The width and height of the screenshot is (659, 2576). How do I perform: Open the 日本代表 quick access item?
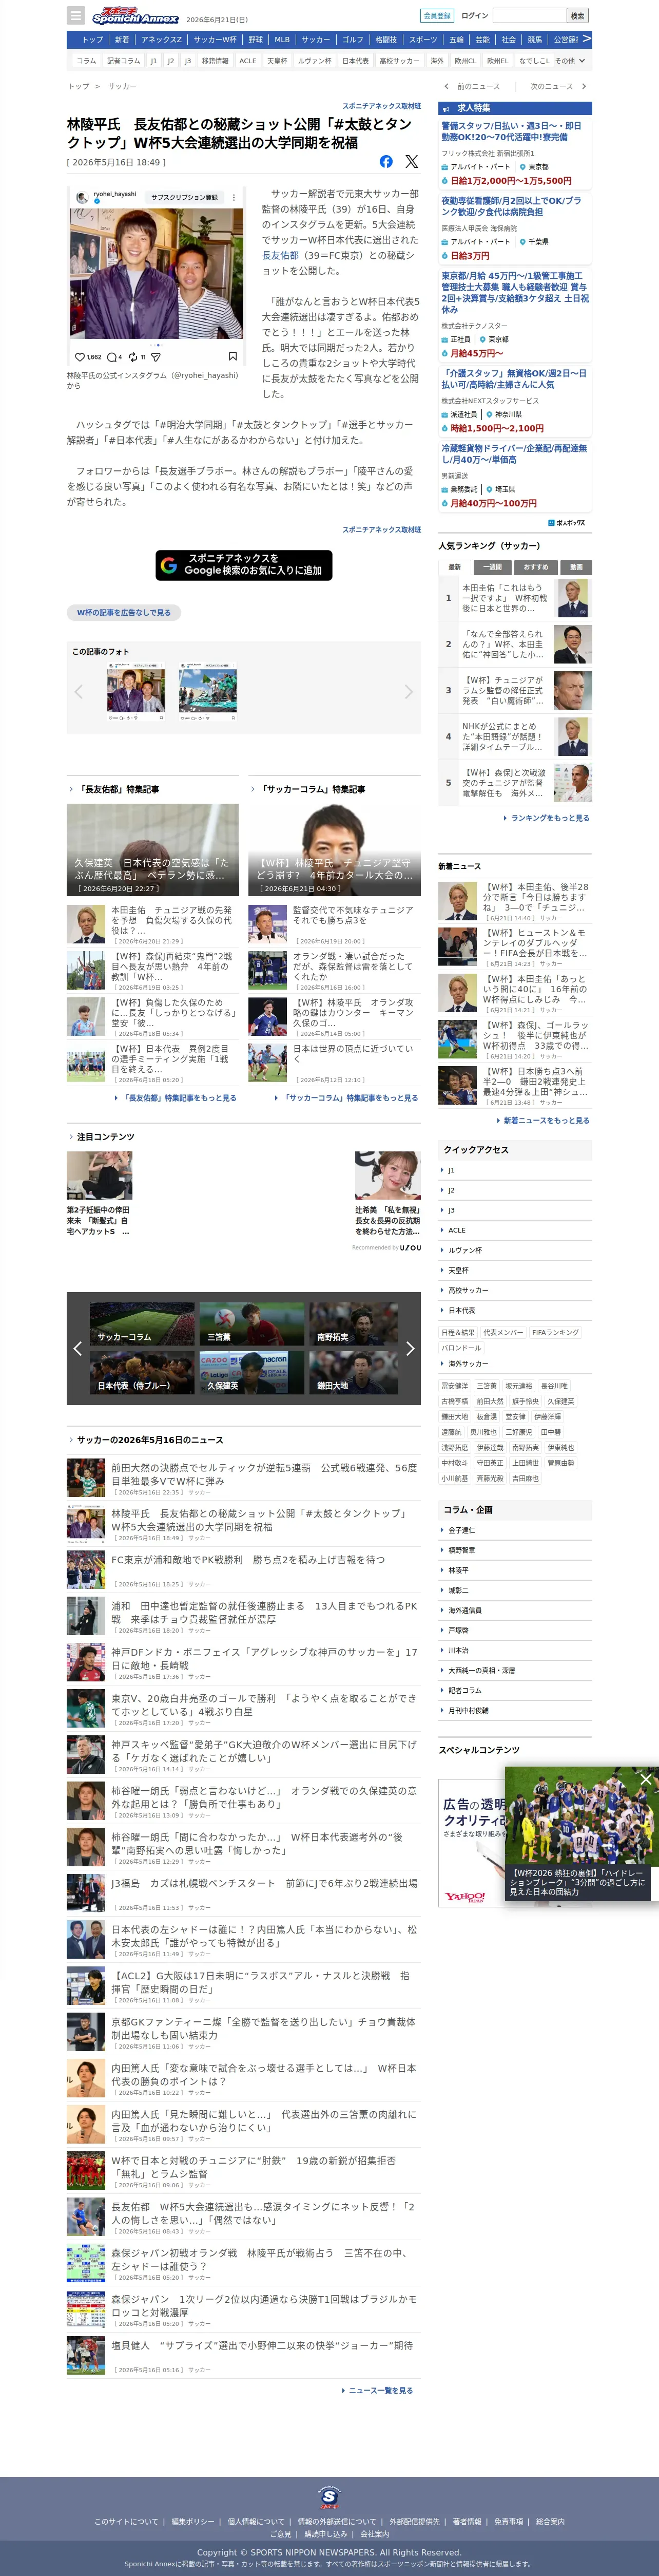(515, 1310)
